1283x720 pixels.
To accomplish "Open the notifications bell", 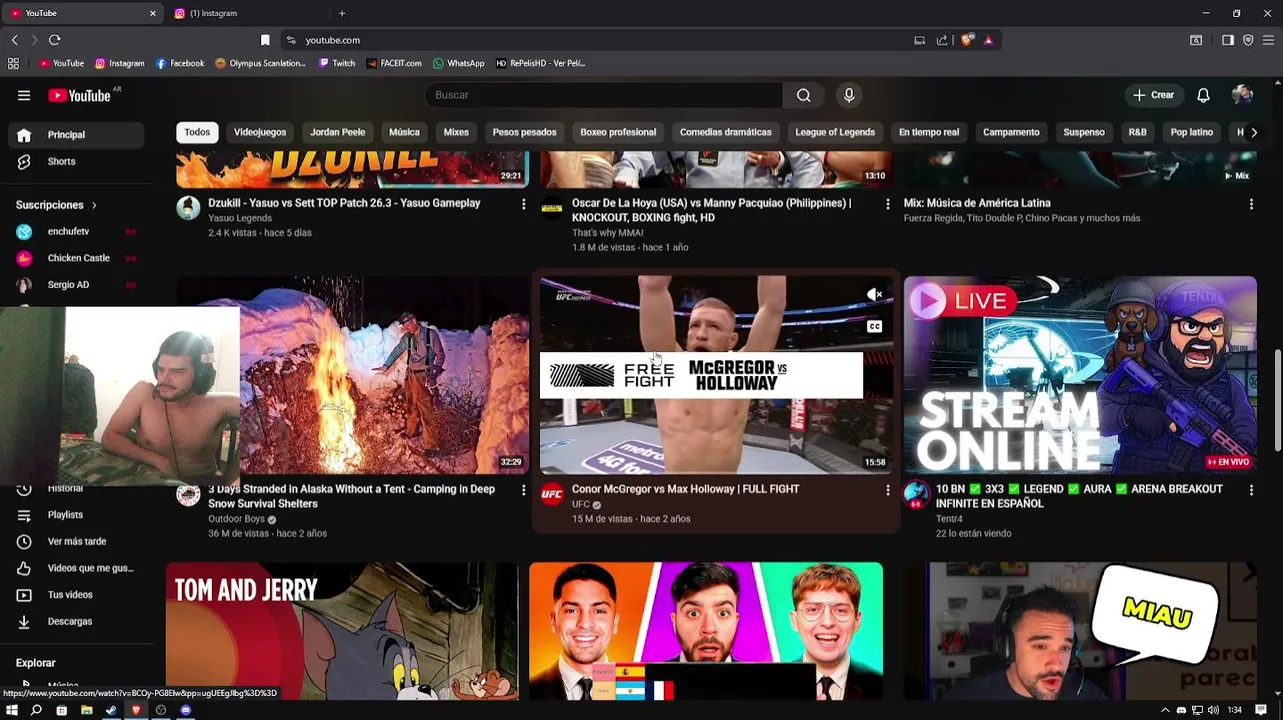I will 1203,95.
